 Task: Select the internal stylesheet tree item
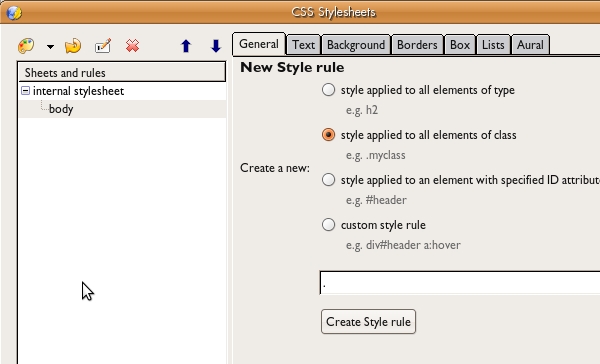click(78, 91)
